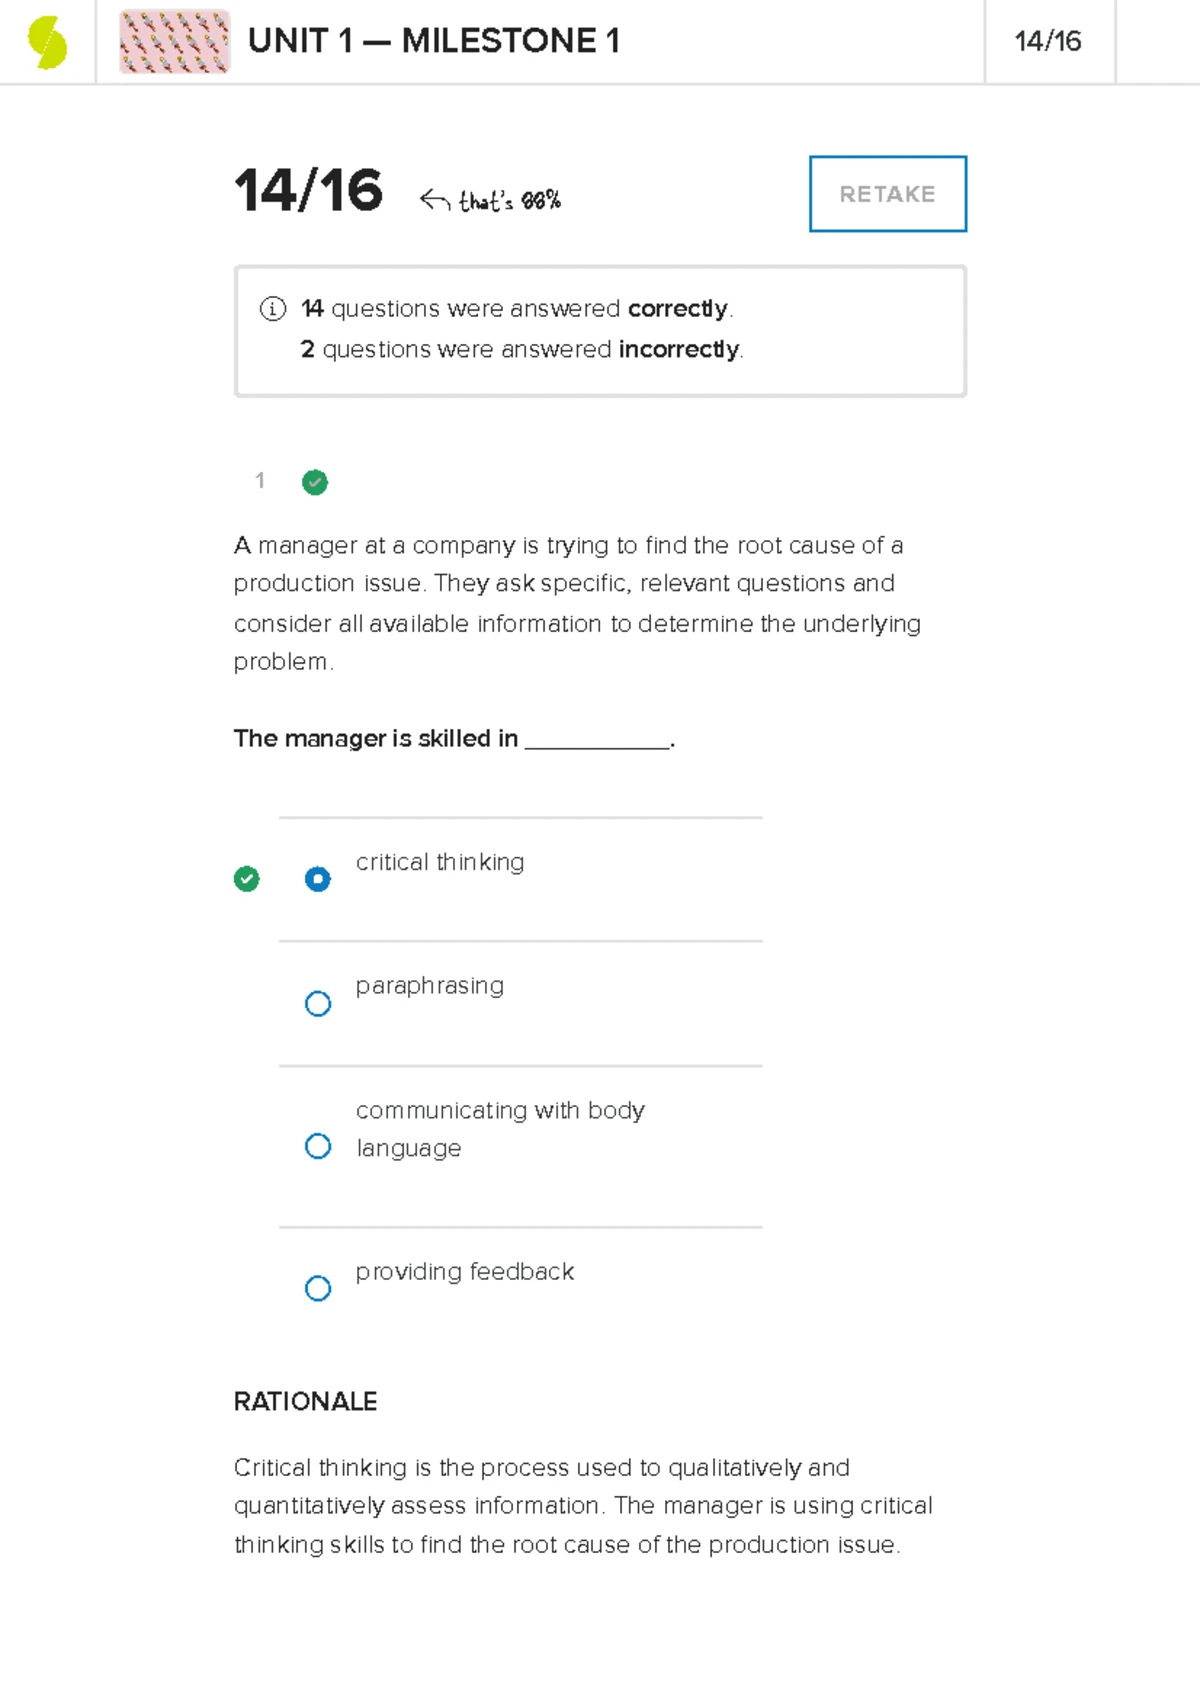Click the large 14/16 score heading
This screenshot has width=1200, height=1698.
click(x=308, y=192)
